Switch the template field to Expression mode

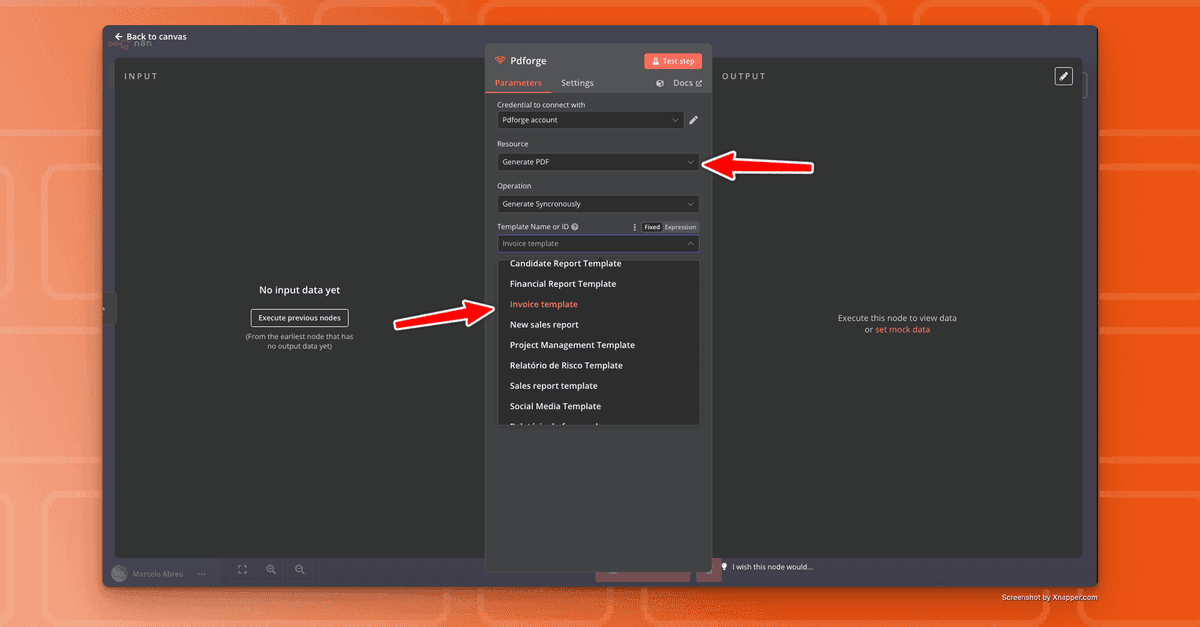[680, 227]
